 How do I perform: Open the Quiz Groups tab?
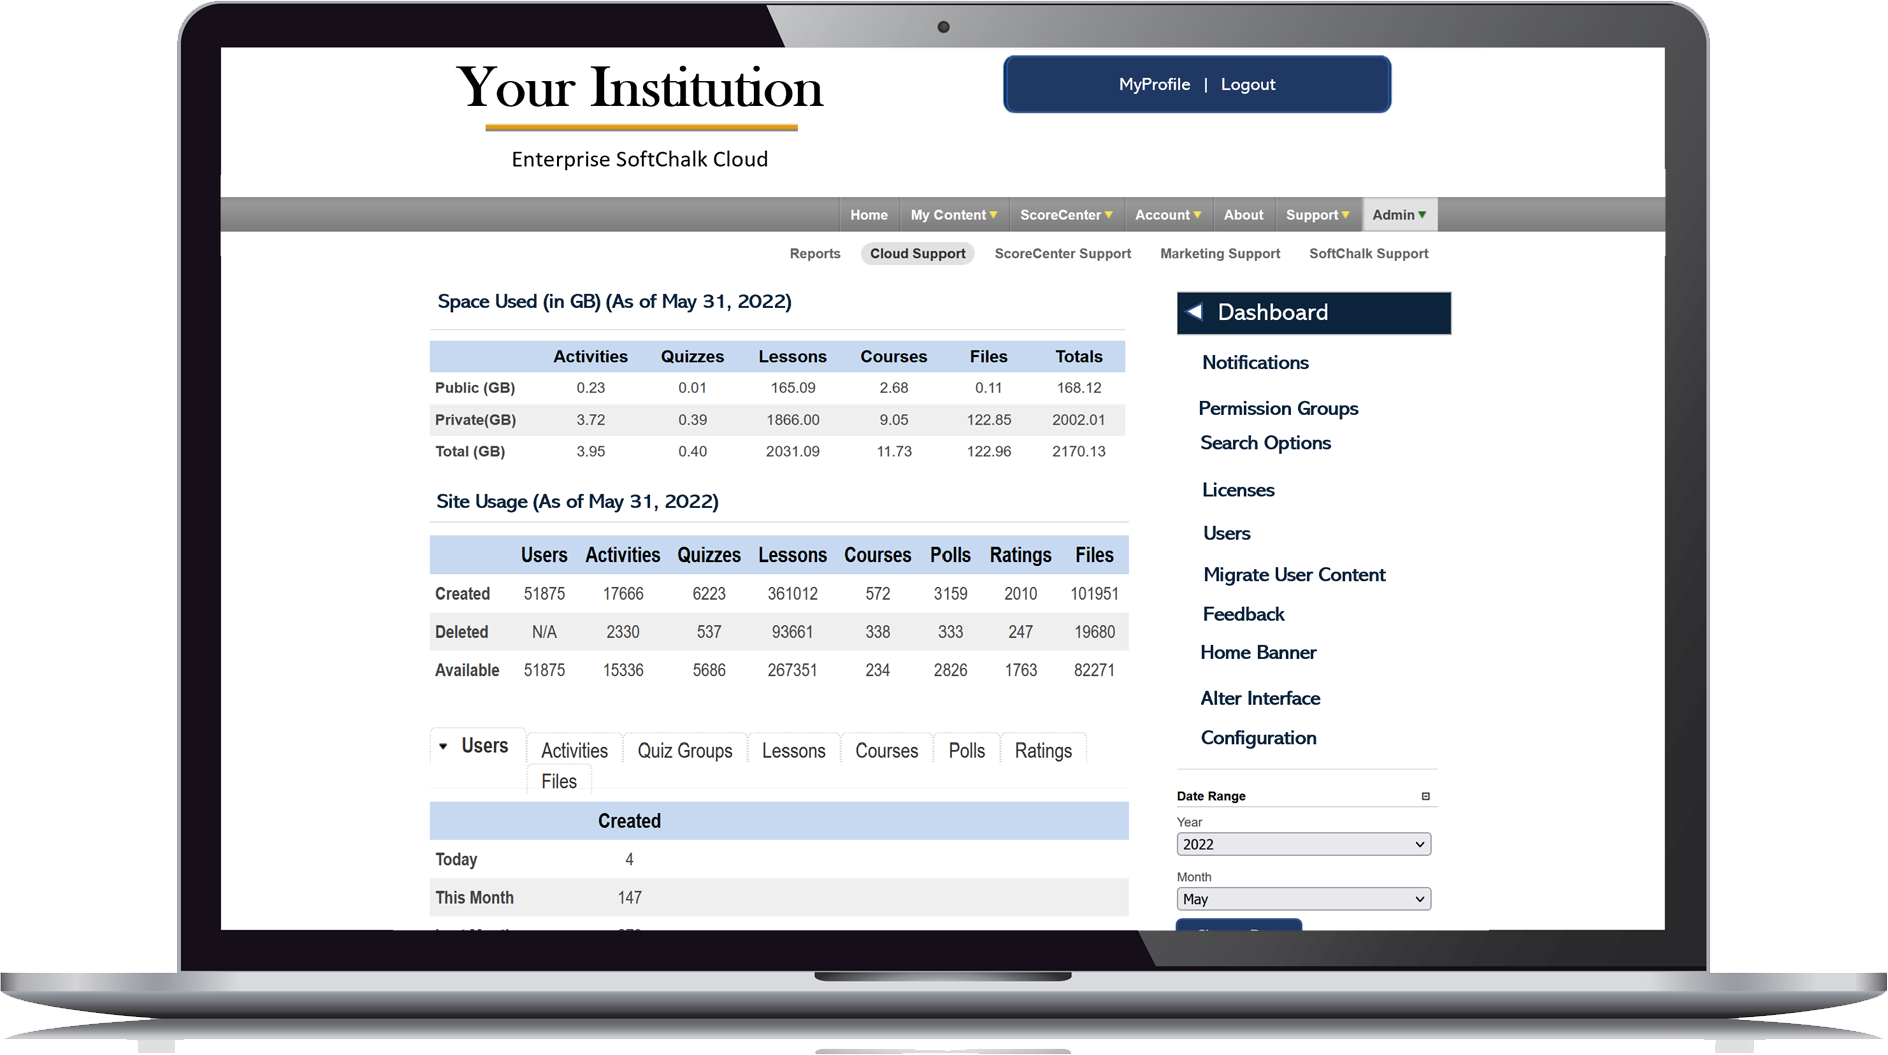point(685,749)
